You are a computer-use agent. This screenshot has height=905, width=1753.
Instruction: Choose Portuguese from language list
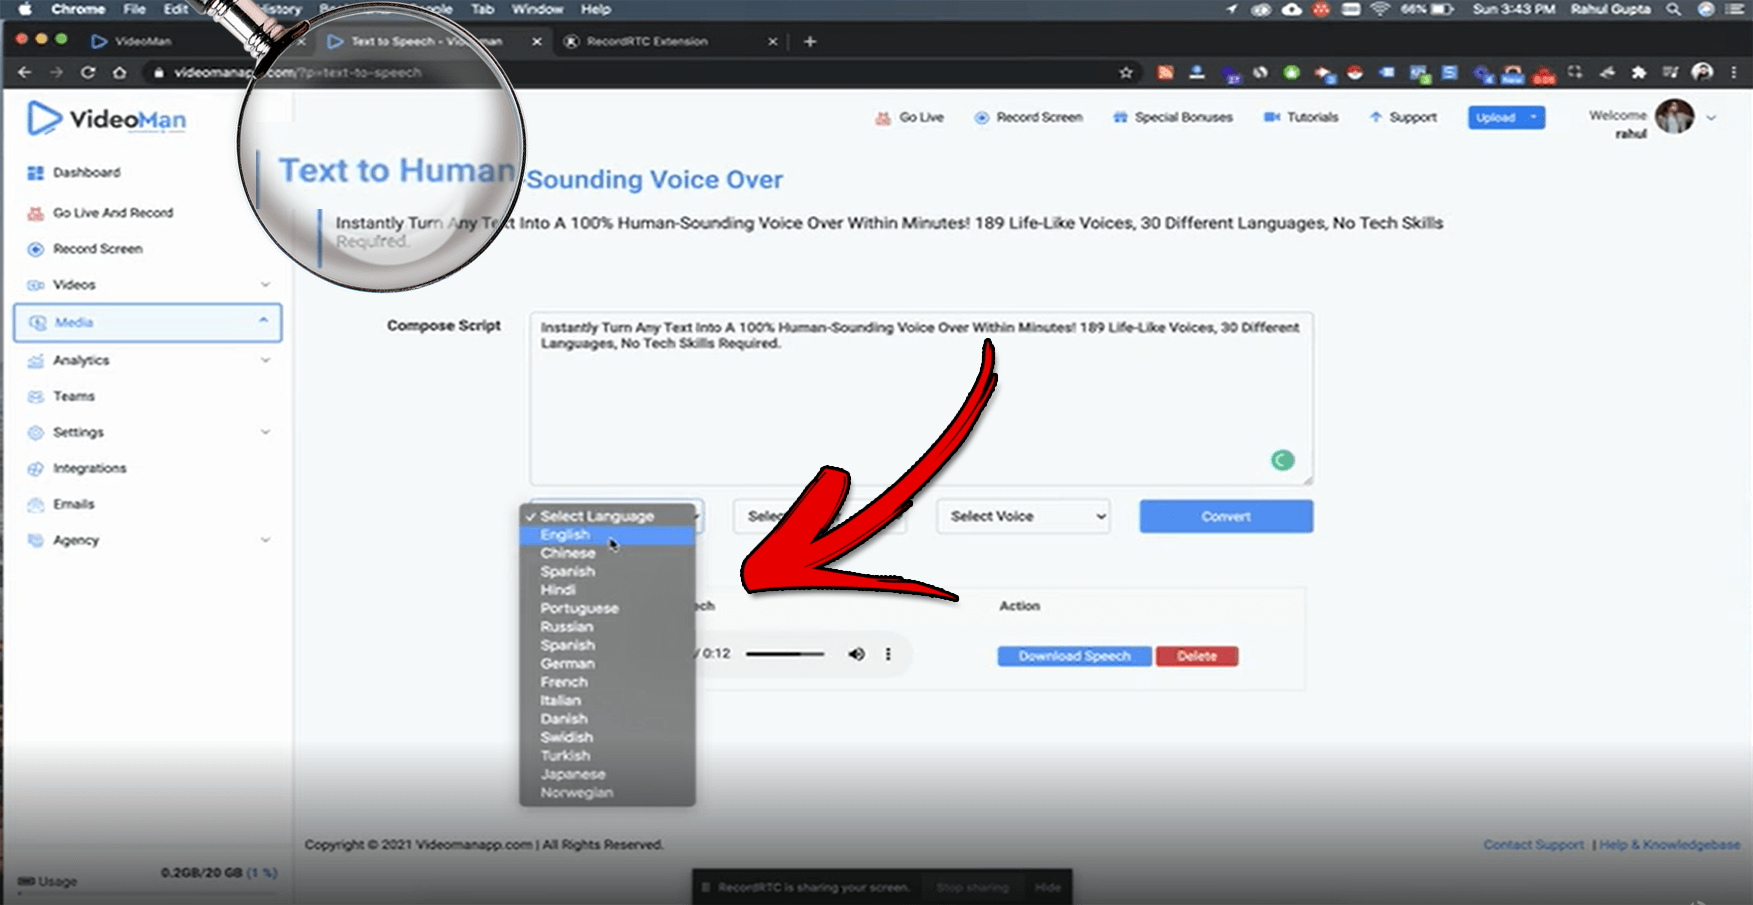pos(607,608)
